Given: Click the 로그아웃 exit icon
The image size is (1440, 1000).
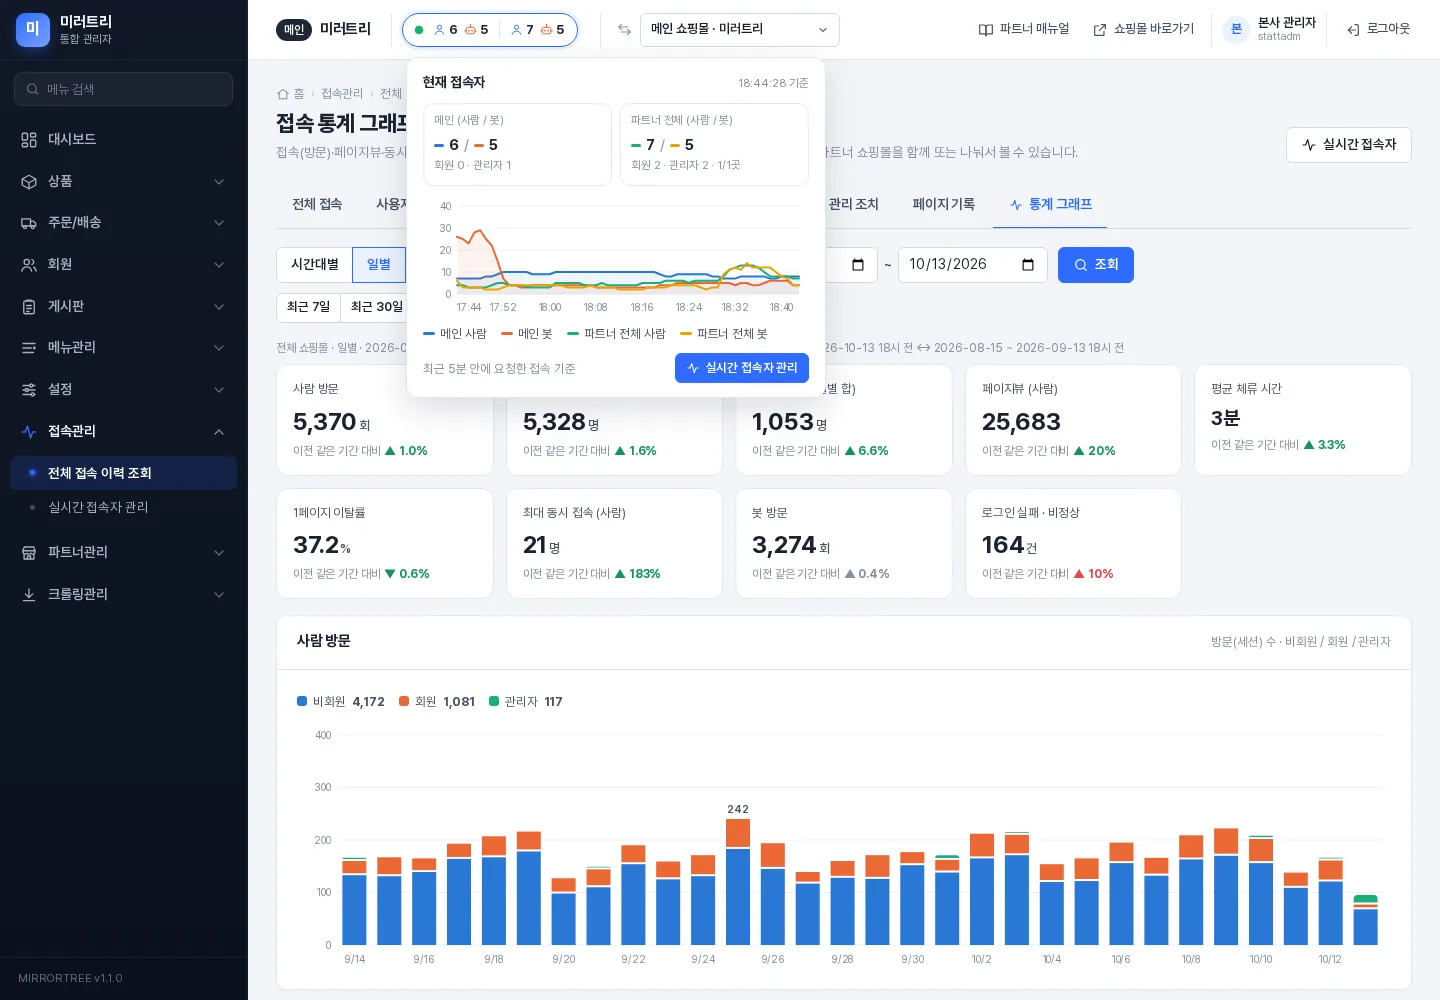Looking at the screenshot, I should (1353, 30).
